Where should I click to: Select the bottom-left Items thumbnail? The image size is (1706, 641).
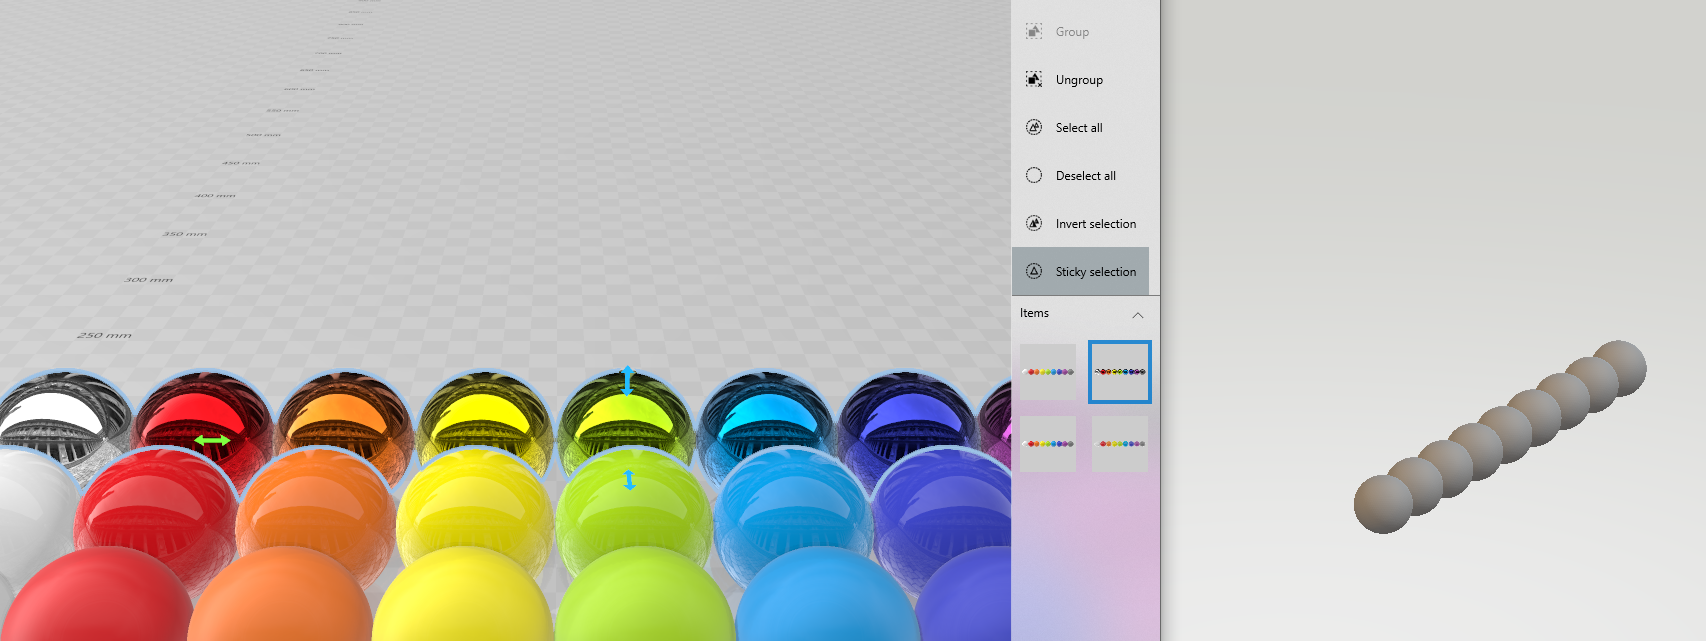pos(1048,444)
